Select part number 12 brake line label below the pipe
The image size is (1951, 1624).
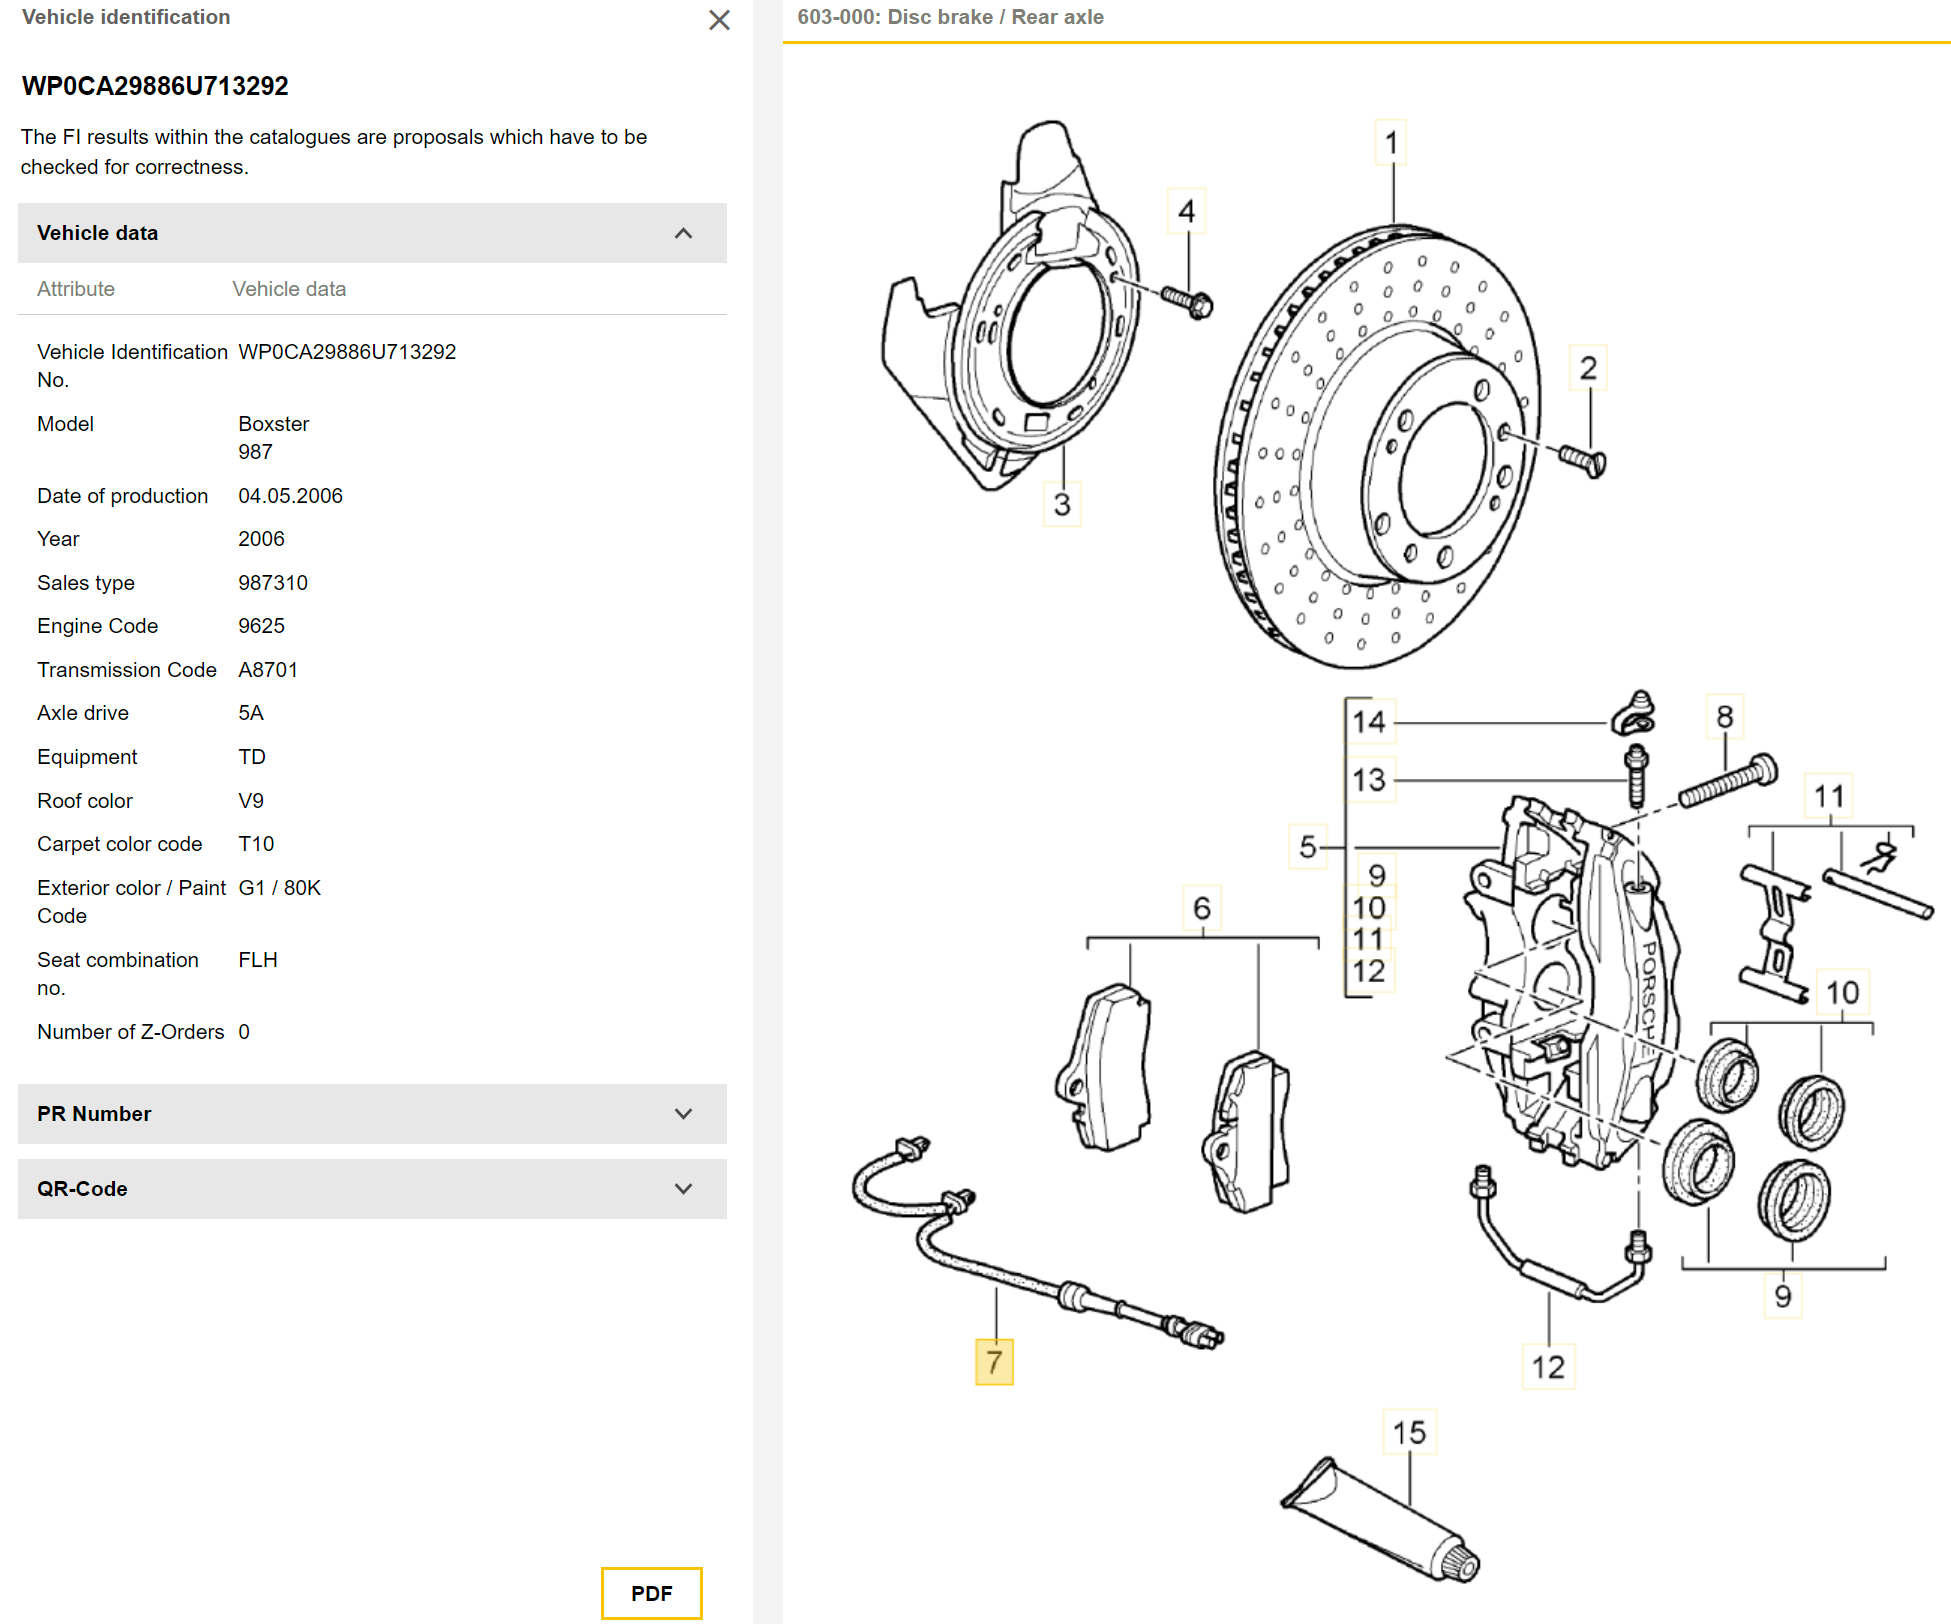click(1548, 1367)
